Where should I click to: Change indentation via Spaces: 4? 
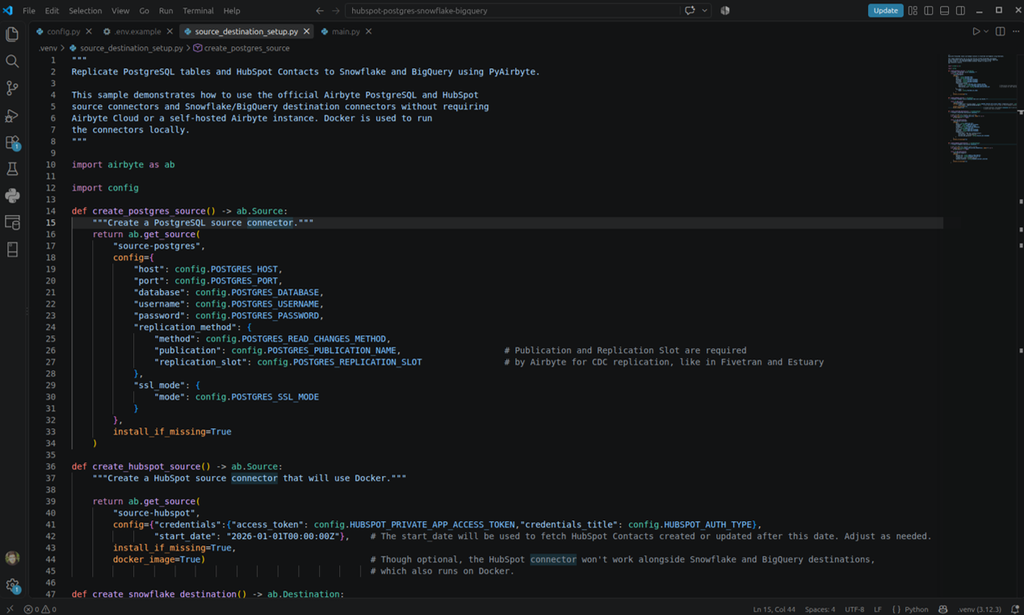click(820, 609)
